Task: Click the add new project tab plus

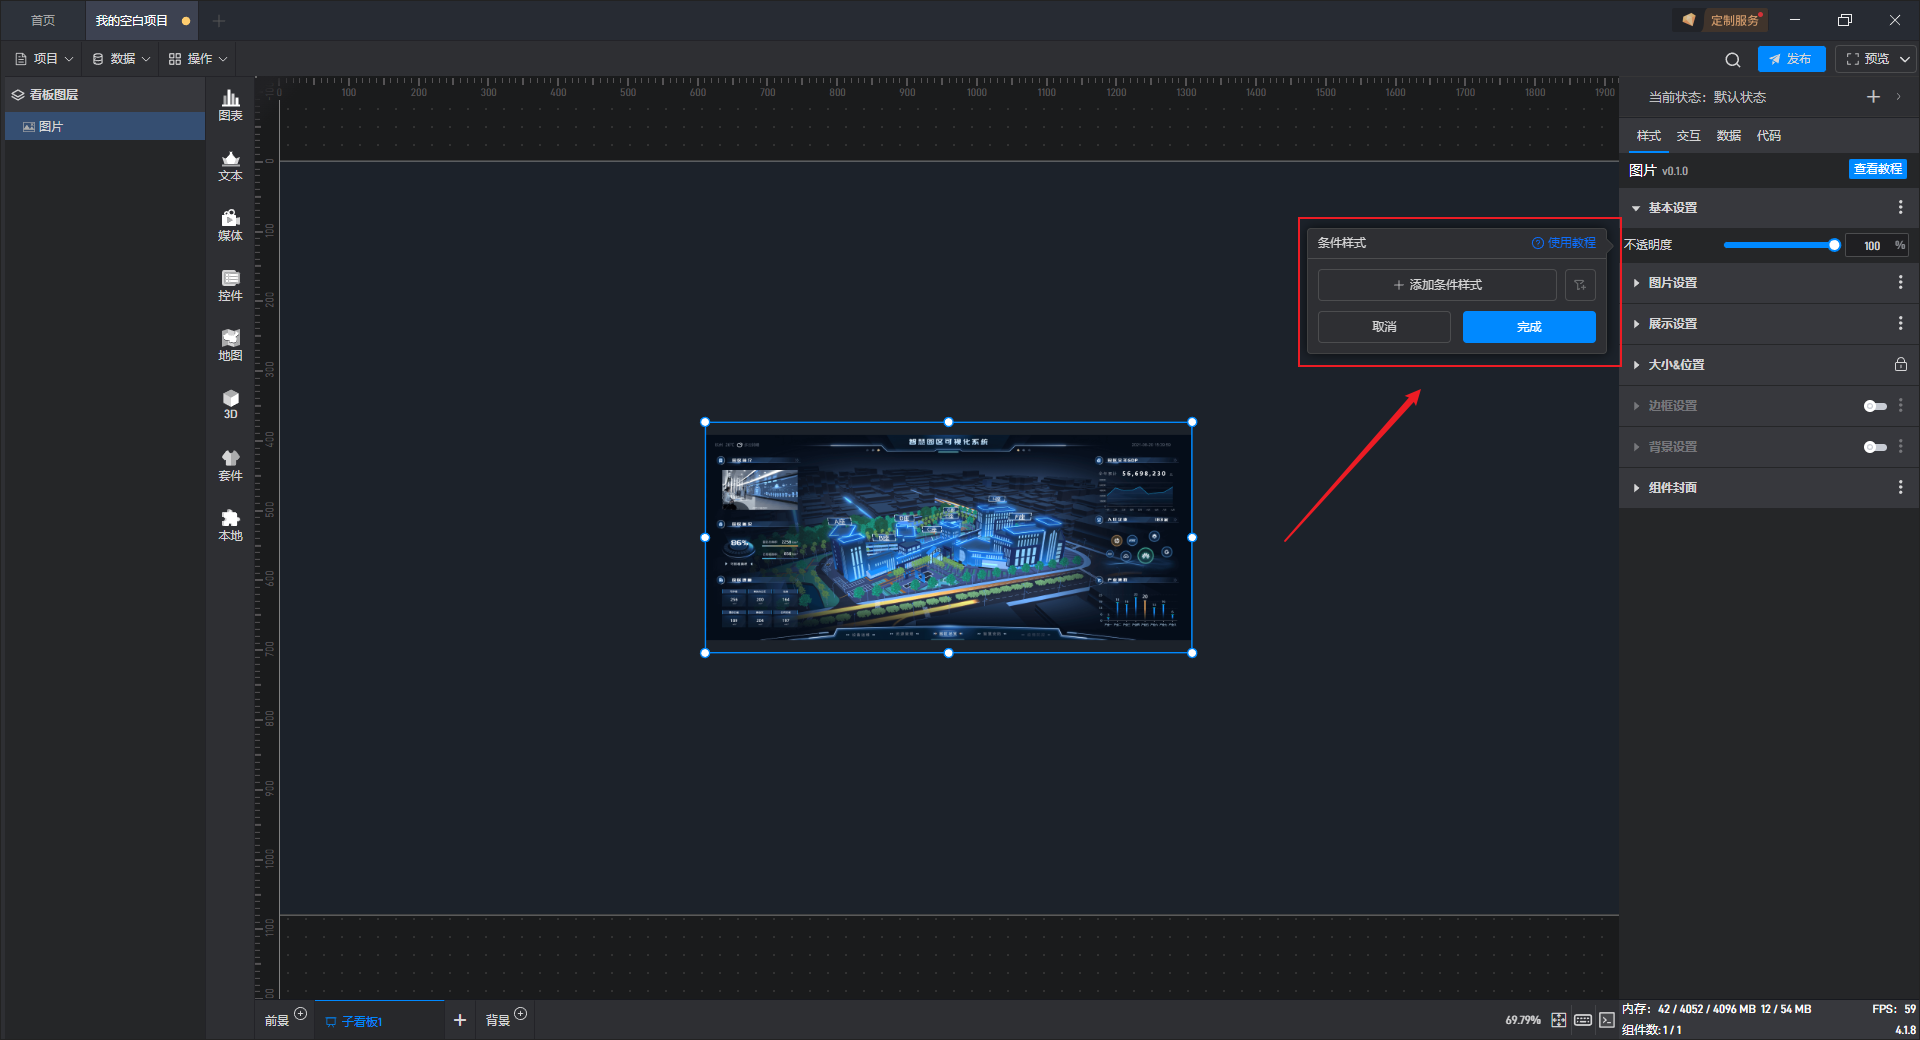Action: click(x=219, y=20)
